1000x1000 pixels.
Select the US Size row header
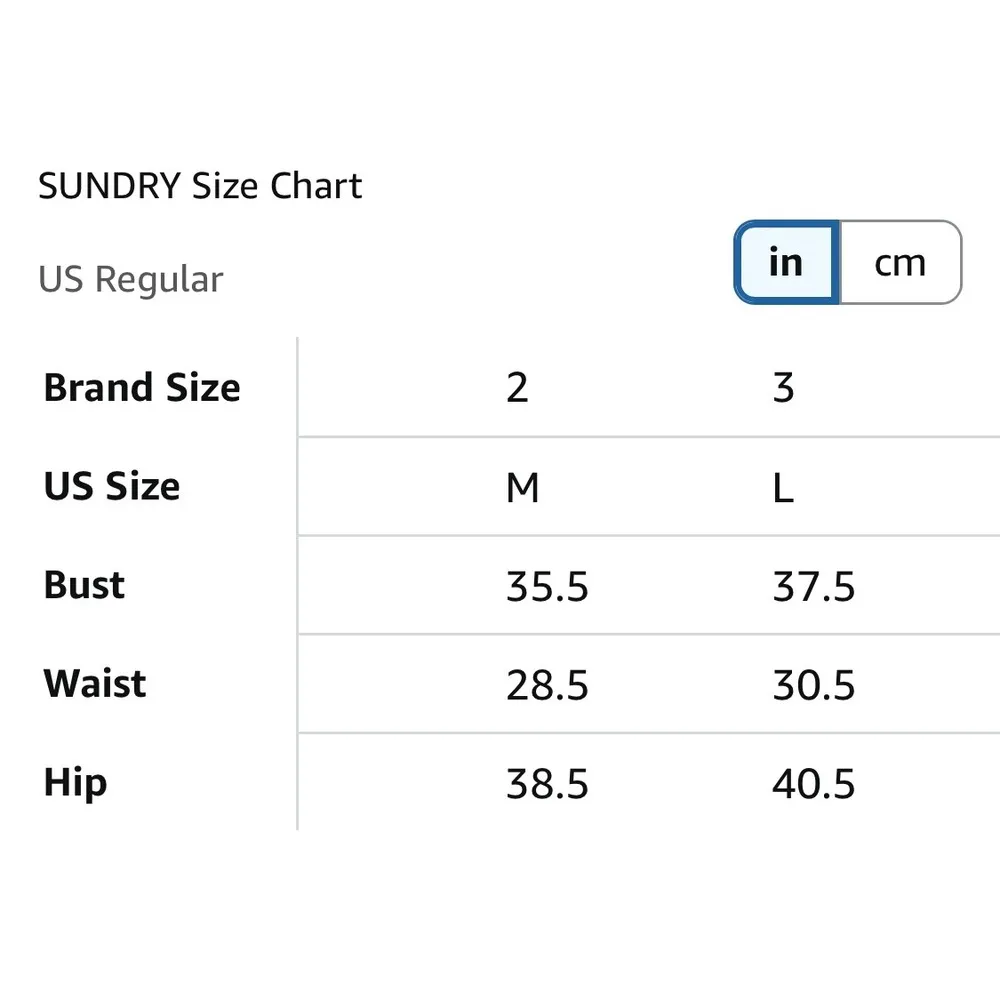click(112, 486)
